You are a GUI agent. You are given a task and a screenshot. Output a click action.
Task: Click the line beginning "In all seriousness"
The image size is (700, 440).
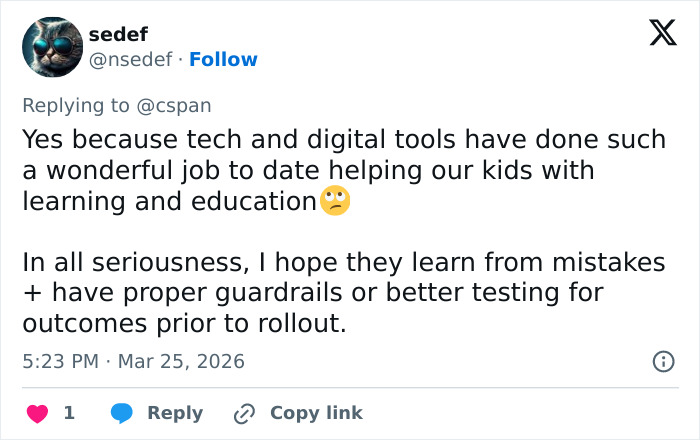pyautogui.click(x=343, y=263)
